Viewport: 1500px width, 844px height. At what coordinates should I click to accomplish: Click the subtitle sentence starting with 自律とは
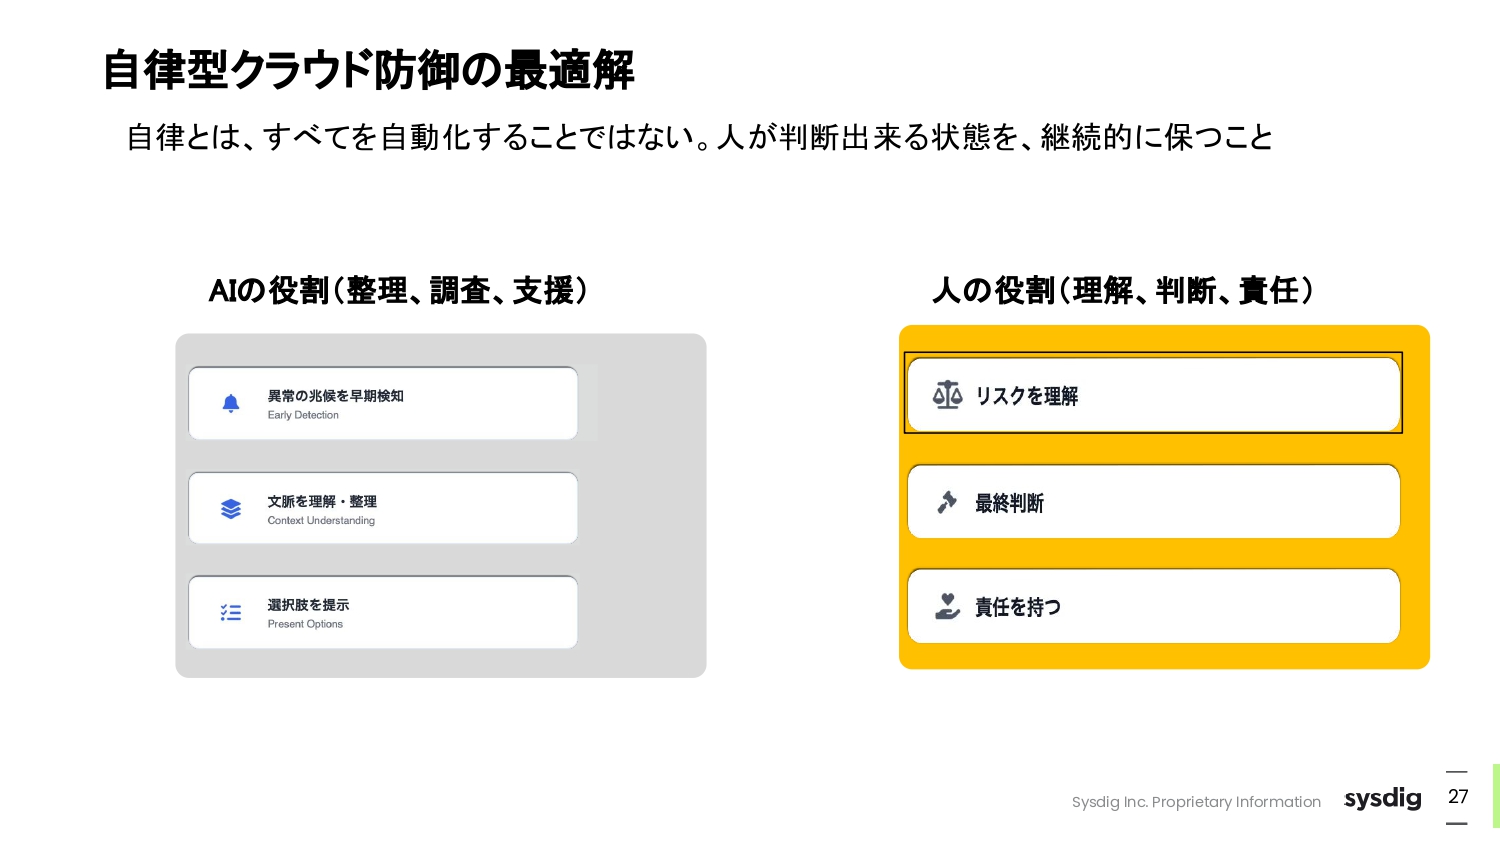[x=699, y=137]
